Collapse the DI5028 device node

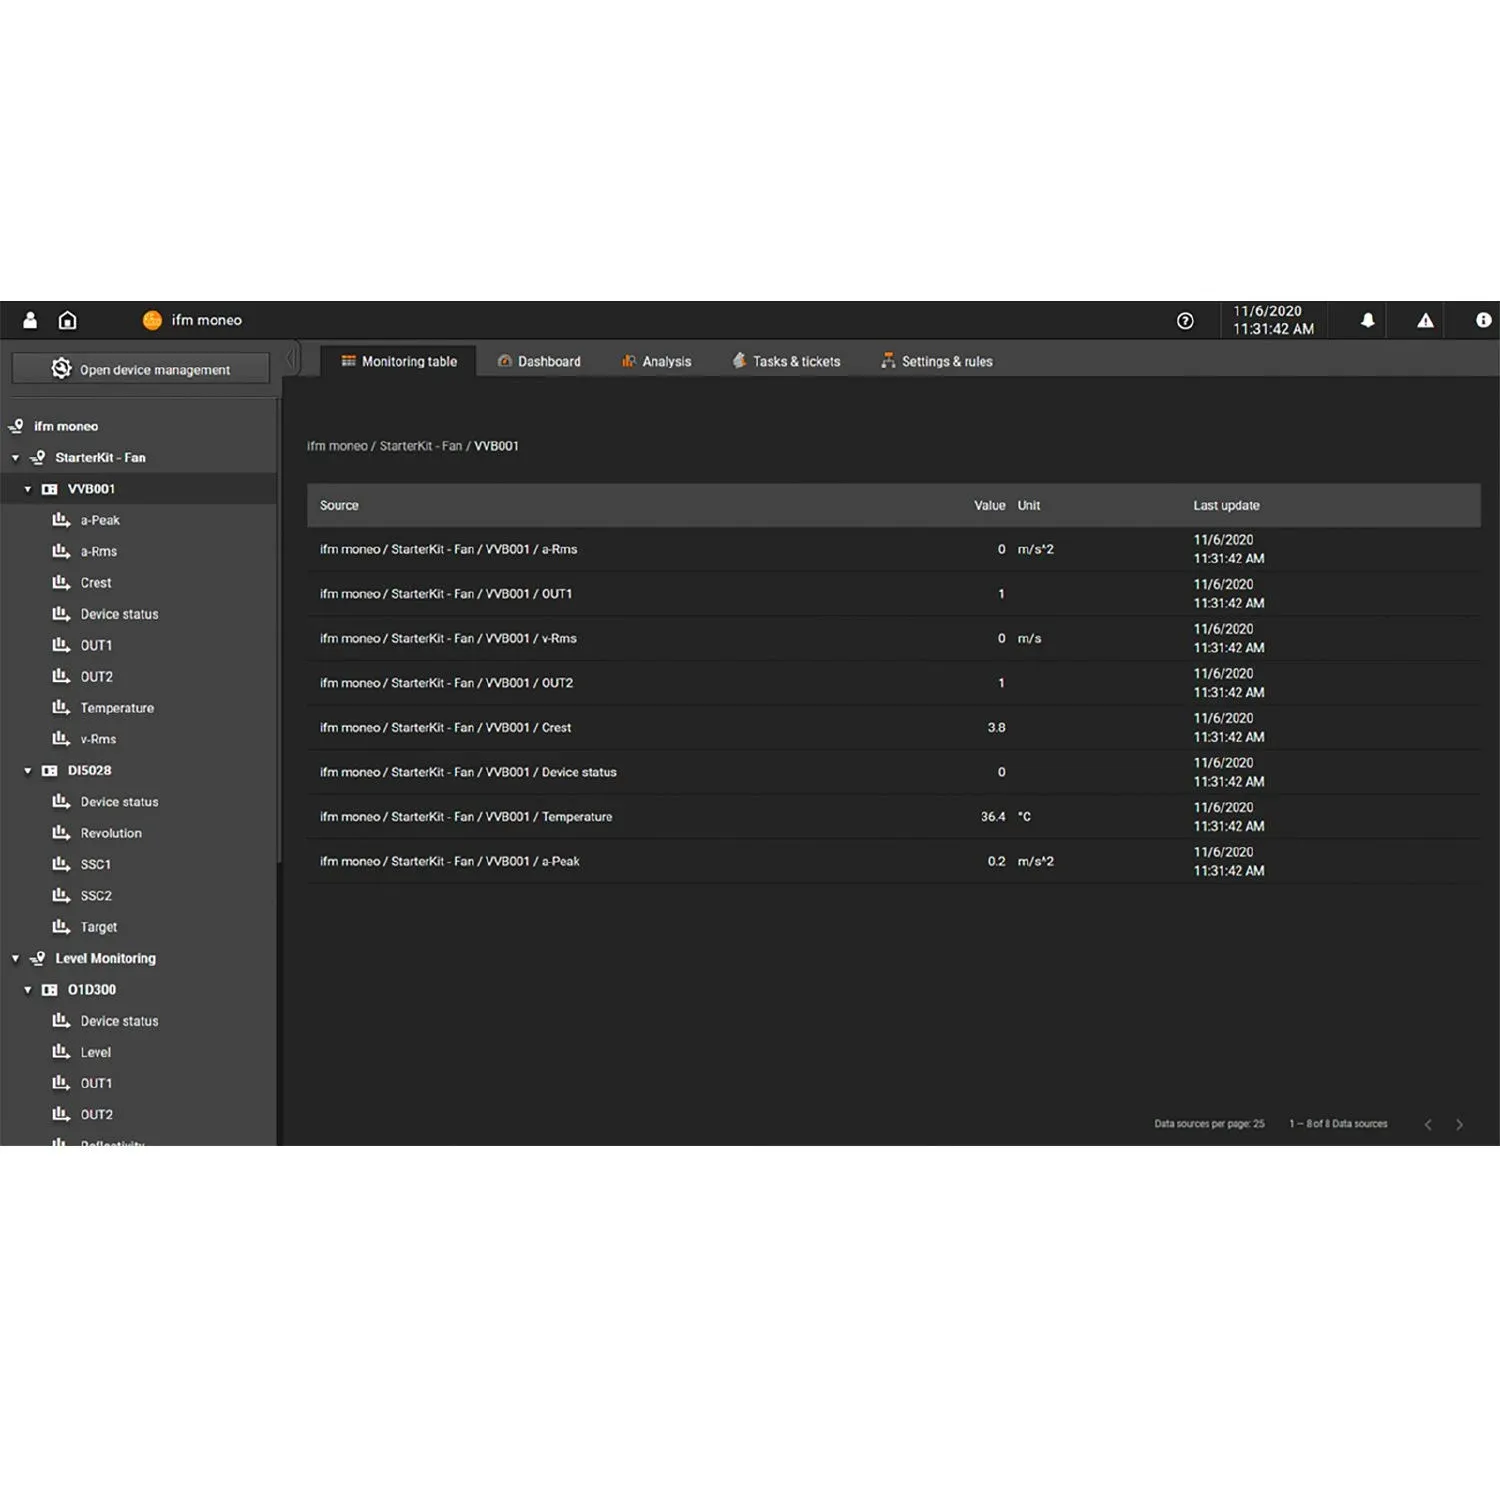(x=28, y=771)
